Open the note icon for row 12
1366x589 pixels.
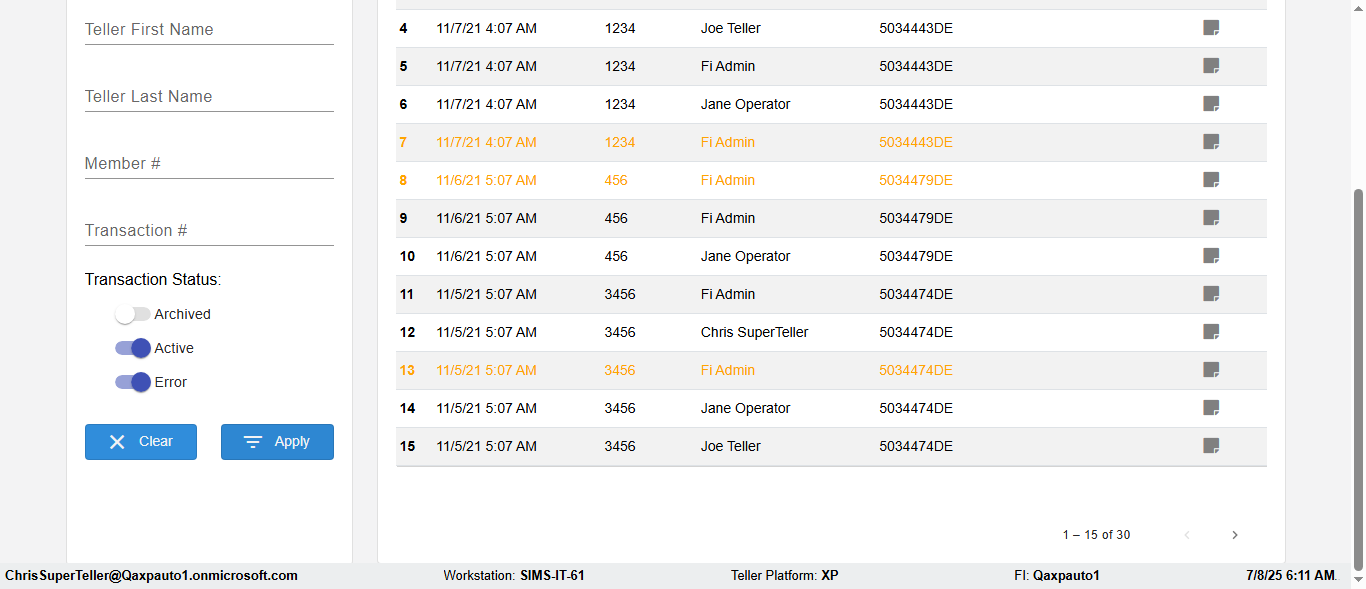point(1211,332)
